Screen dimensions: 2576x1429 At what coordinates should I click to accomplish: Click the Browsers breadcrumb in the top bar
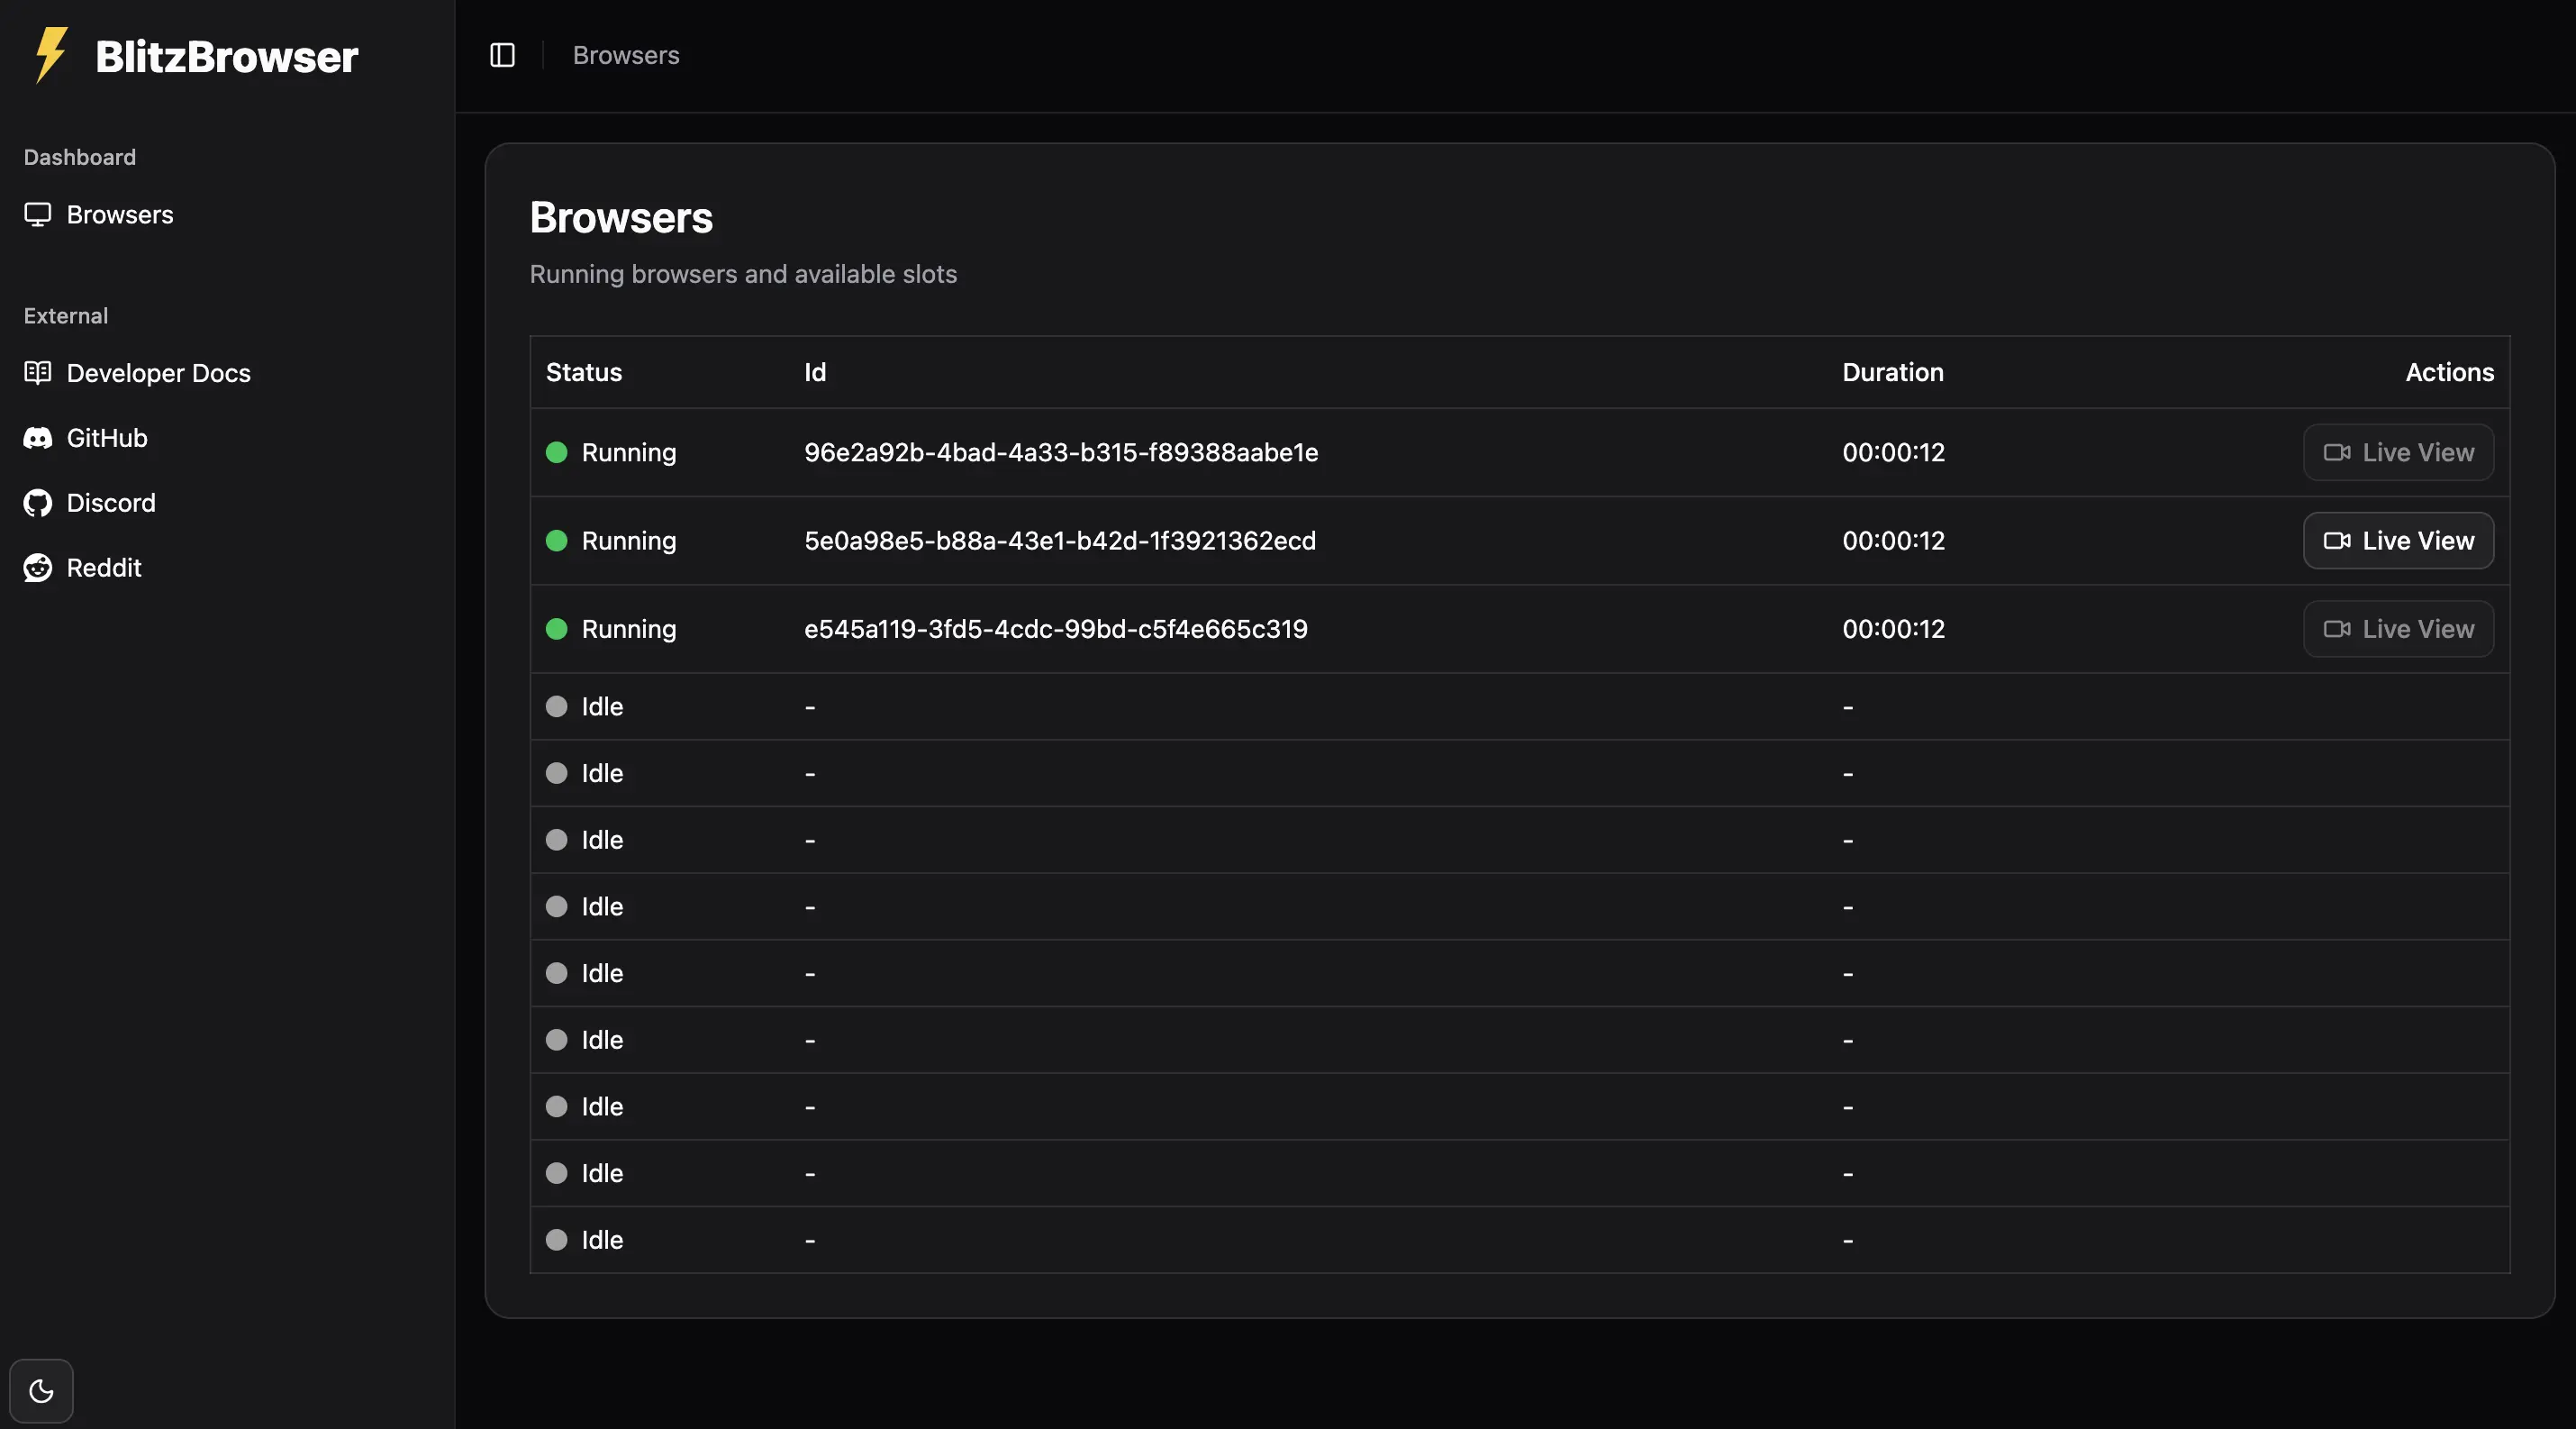pyautogui.click(x=626, y=55)
